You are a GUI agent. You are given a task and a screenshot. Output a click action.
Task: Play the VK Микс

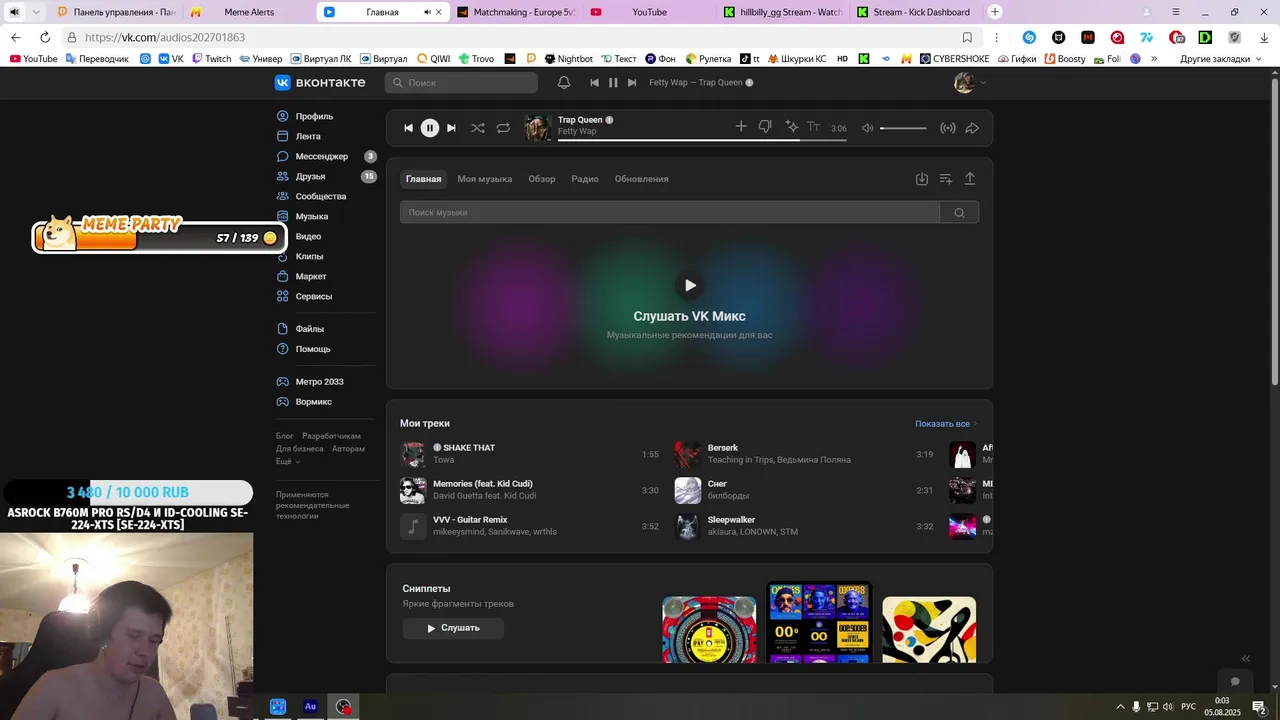pos(690,285)
